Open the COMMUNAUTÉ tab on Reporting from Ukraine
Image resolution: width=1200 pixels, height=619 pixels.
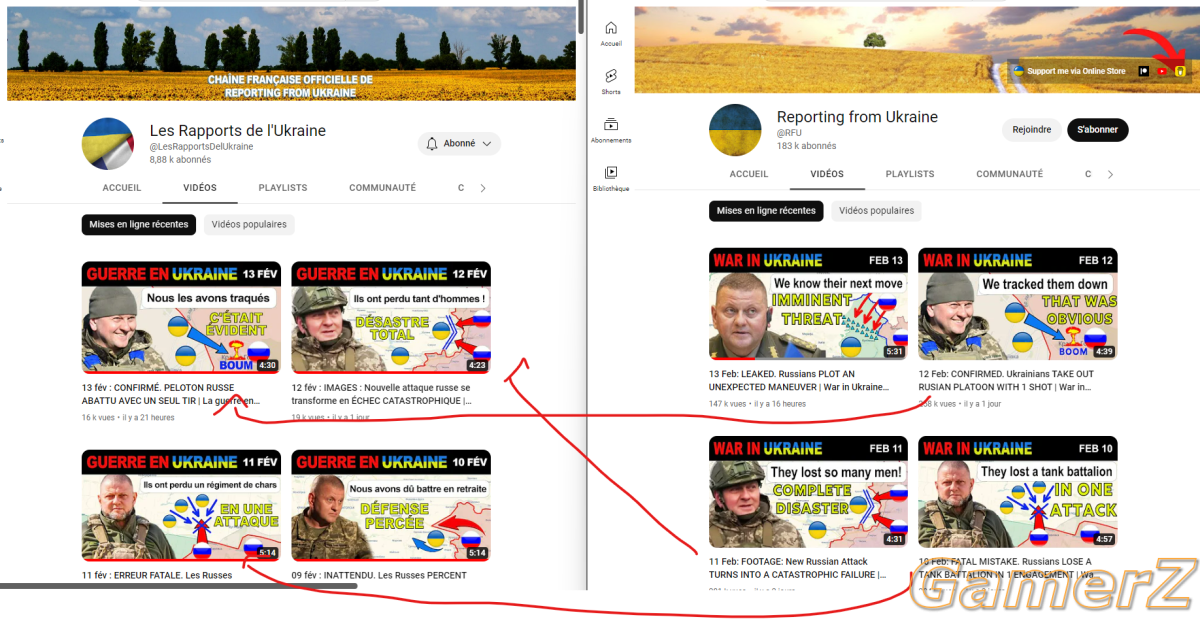pyautogui.click(x=1010, y=174)
